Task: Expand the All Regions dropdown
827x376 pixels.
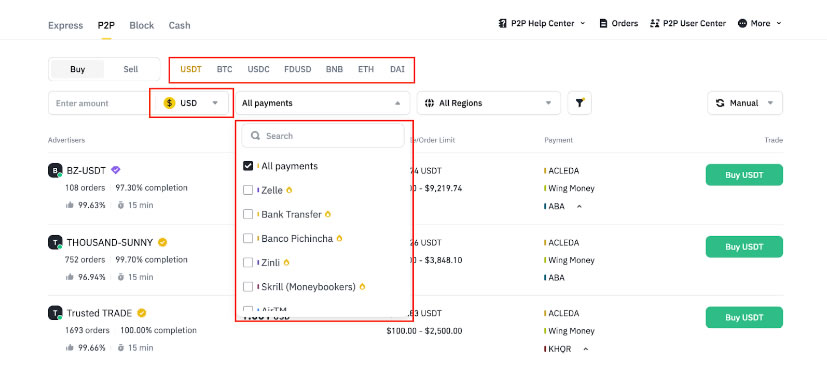Action: 489,103
